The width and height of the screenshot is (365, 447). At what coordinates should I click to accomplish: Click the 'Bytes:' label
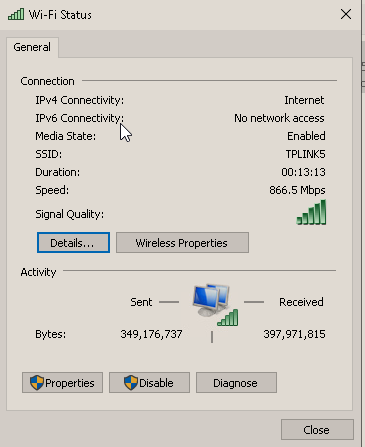click(51, 334)
